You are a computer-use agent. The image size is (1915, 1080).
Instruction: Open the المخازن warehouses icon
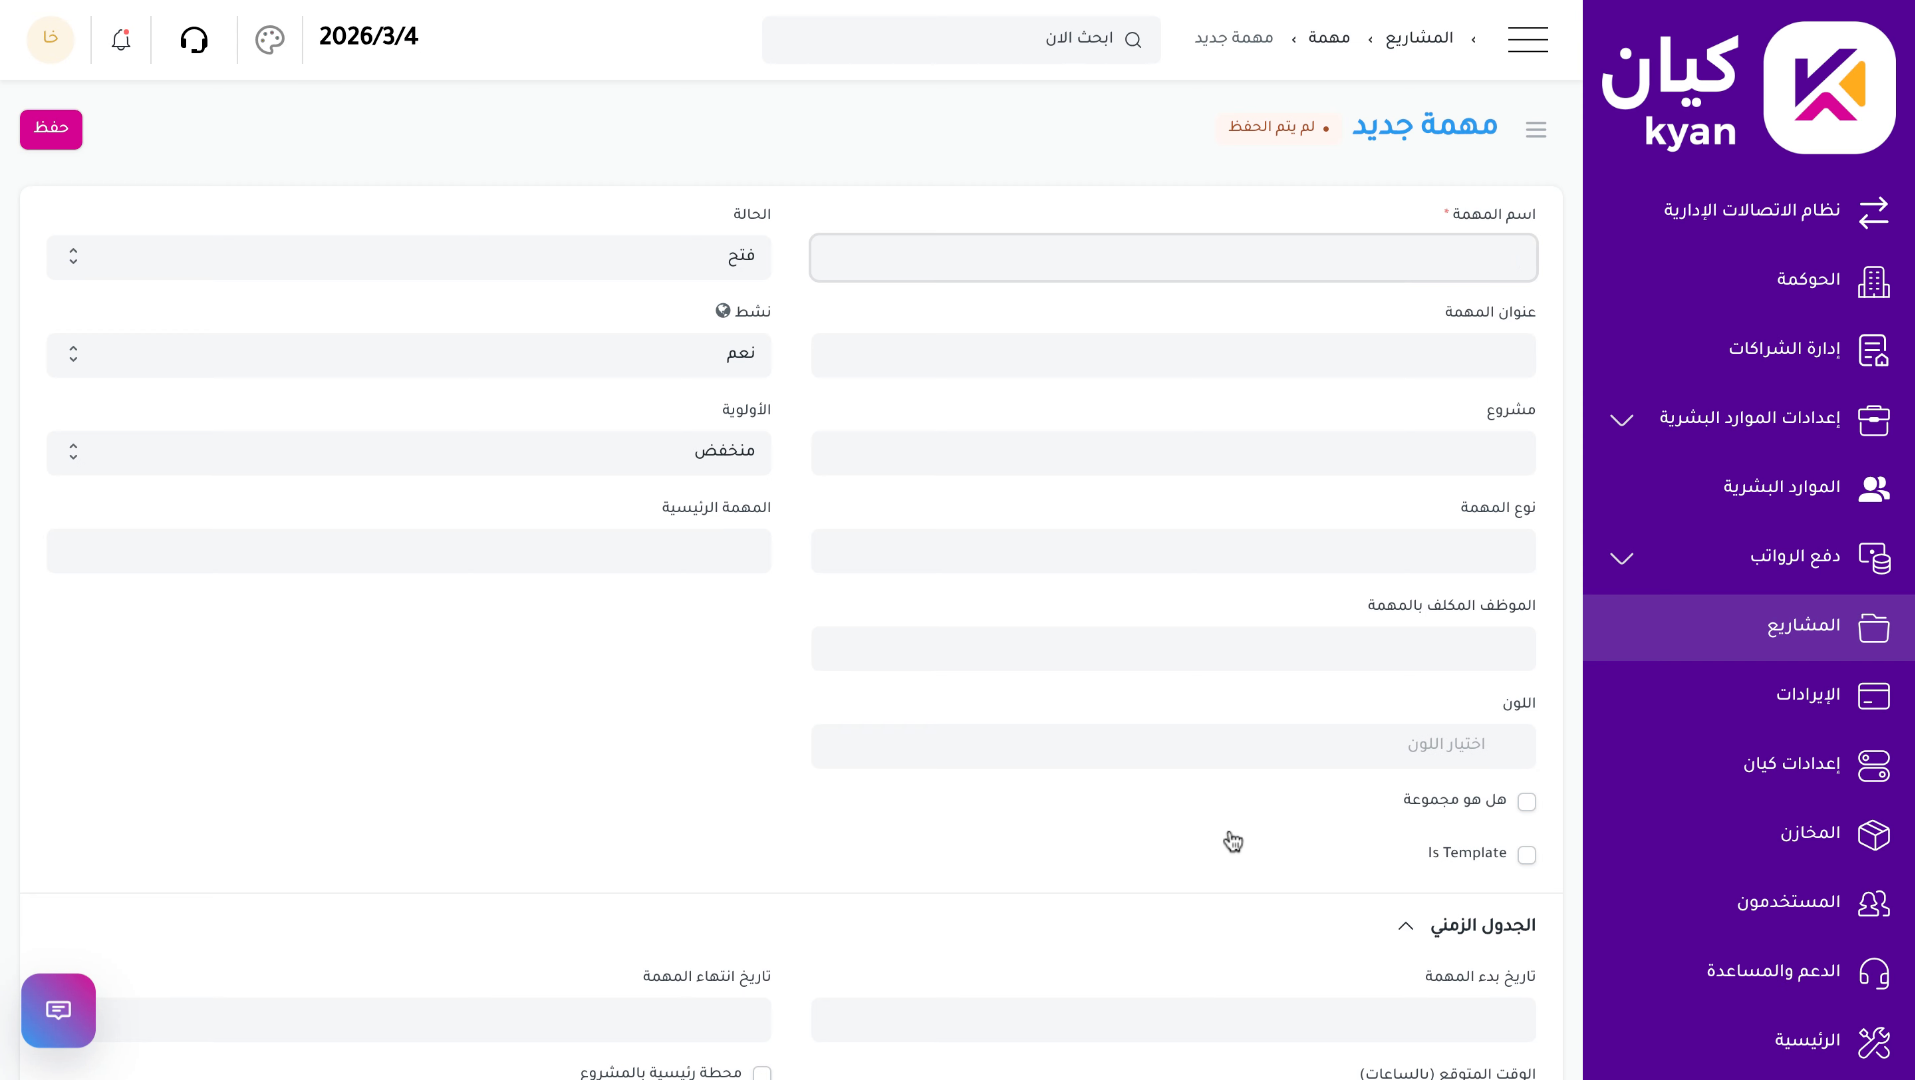tap(1875, 834)
